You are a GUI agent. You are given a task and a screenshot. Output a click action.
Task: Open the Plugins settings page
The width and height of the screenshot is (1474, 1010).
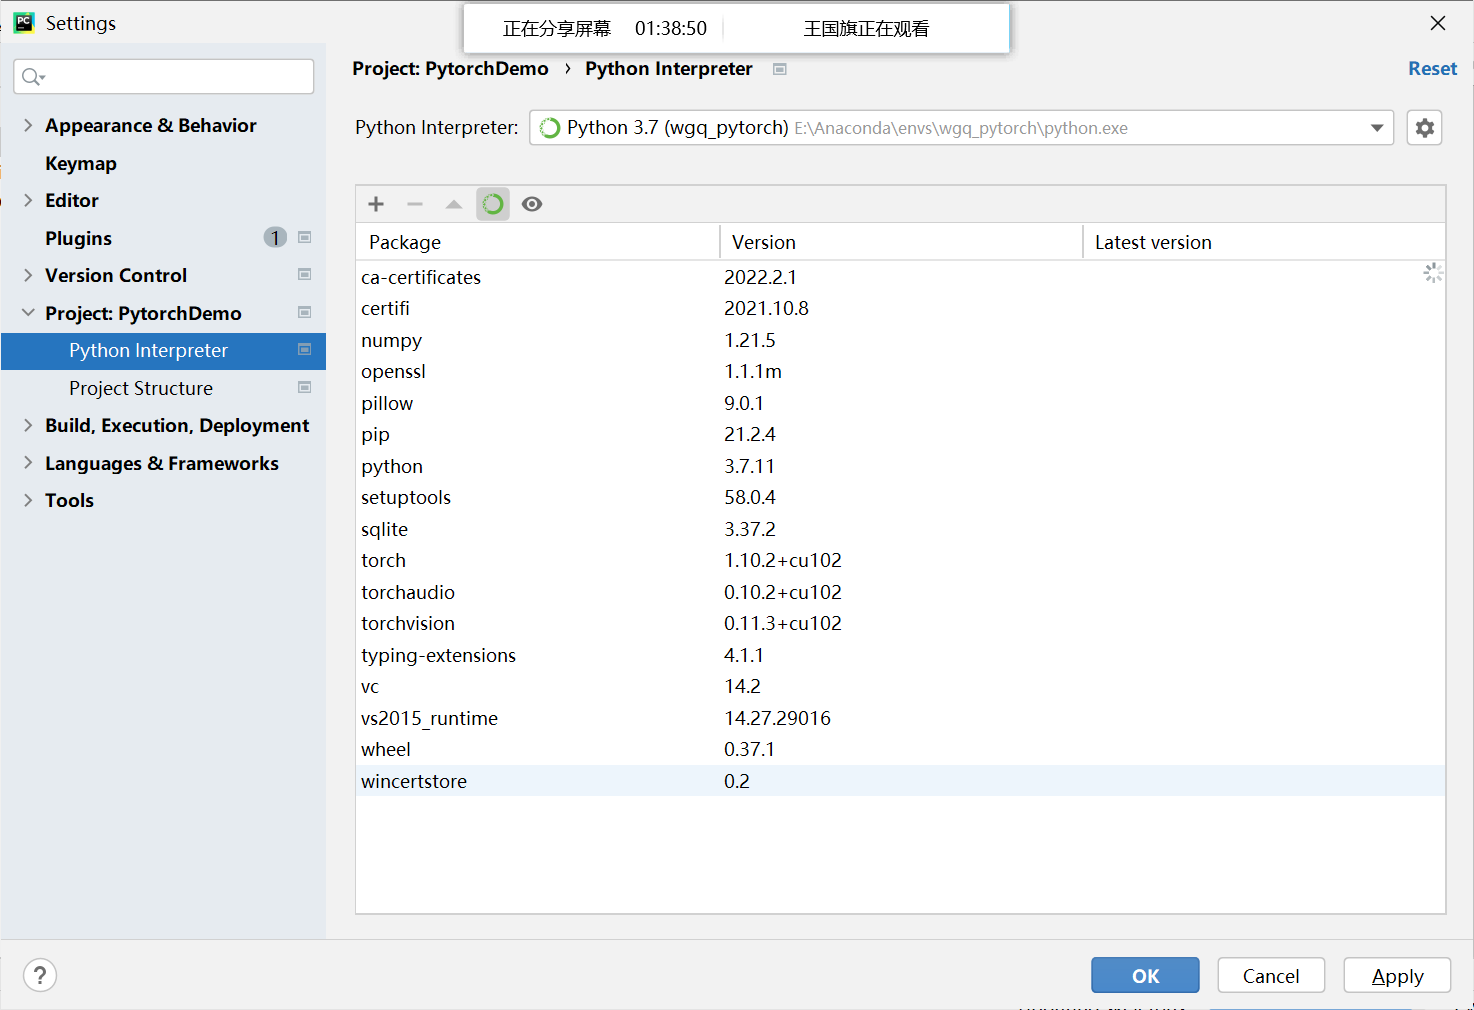[x=78, y=238]
